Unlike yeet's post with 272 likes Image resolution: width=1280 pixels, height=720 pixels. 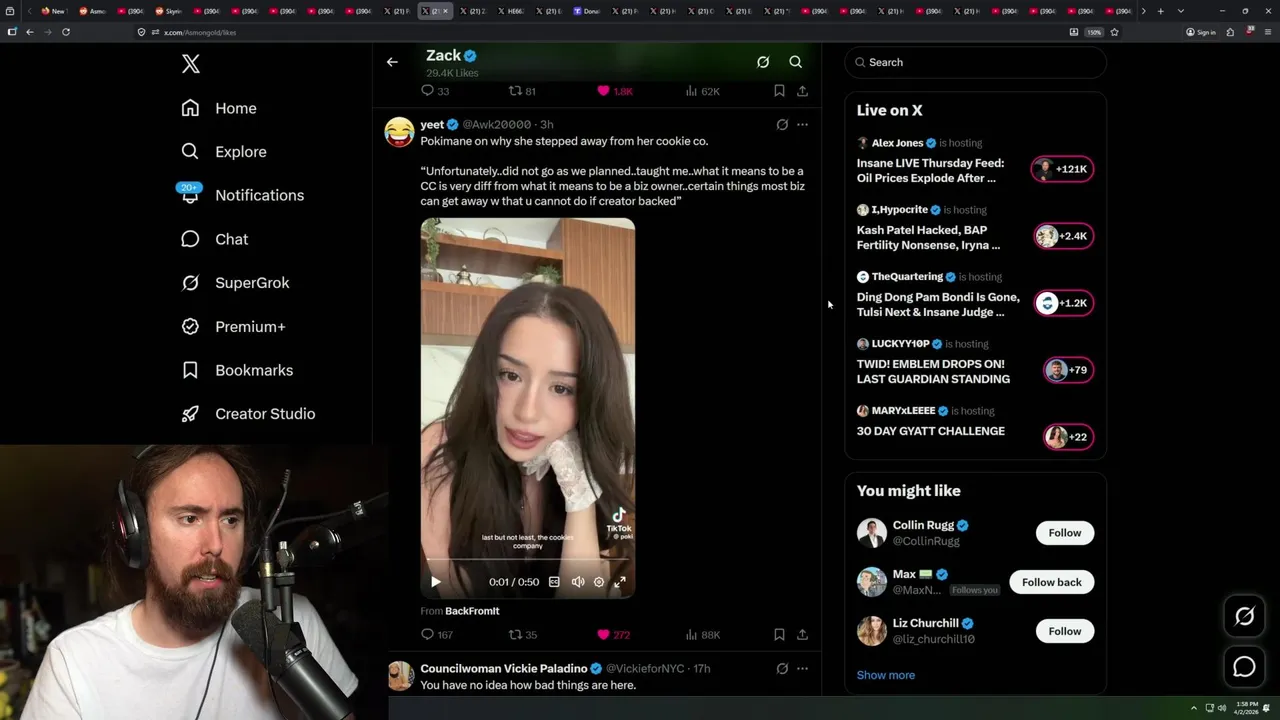(613, 635)
